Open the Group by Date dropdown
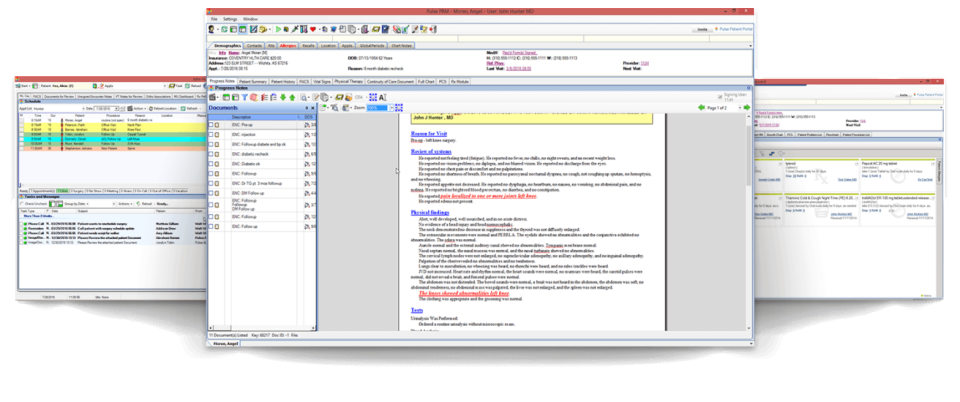The image size is (960, 402). point(90,204)
